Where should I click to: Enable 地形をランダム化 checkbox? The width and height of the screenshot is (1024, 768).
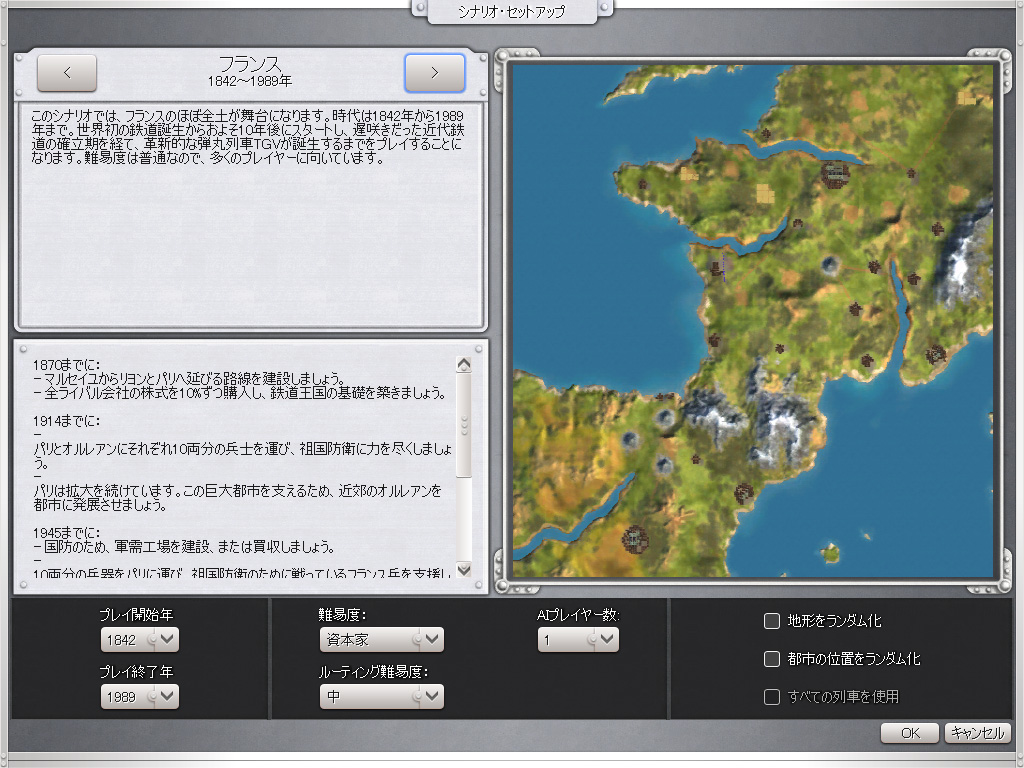[x=772, y=621]
